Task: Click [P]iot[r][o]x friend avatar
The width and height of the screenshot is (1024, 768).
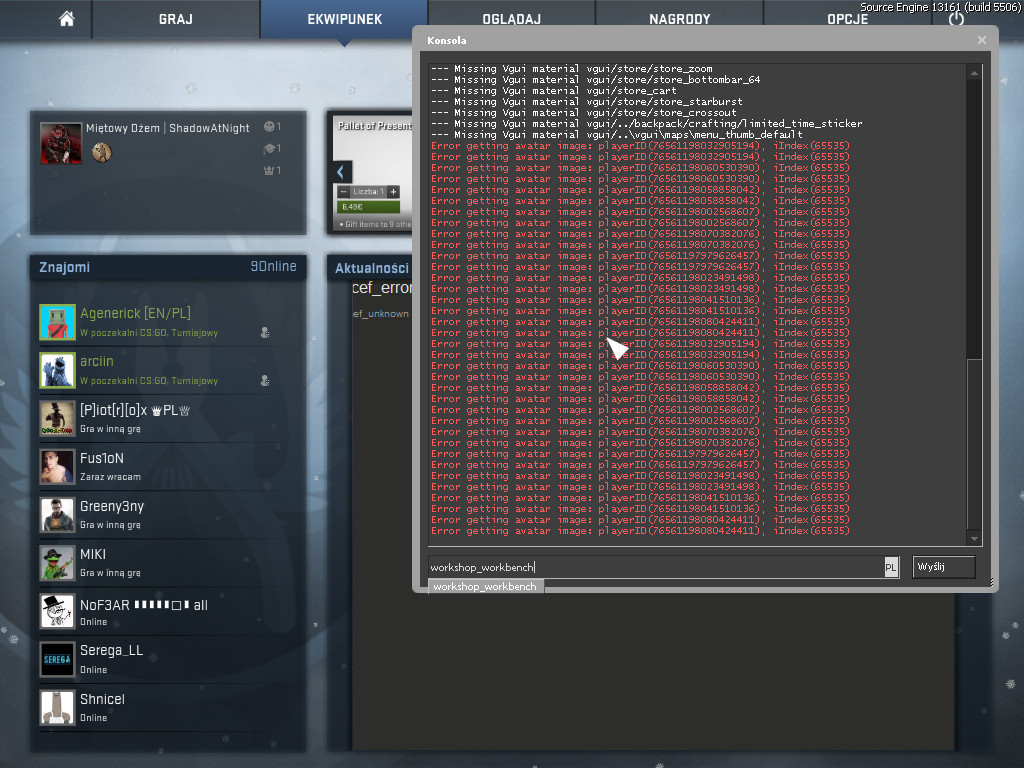Action: [x=57, y=418]
